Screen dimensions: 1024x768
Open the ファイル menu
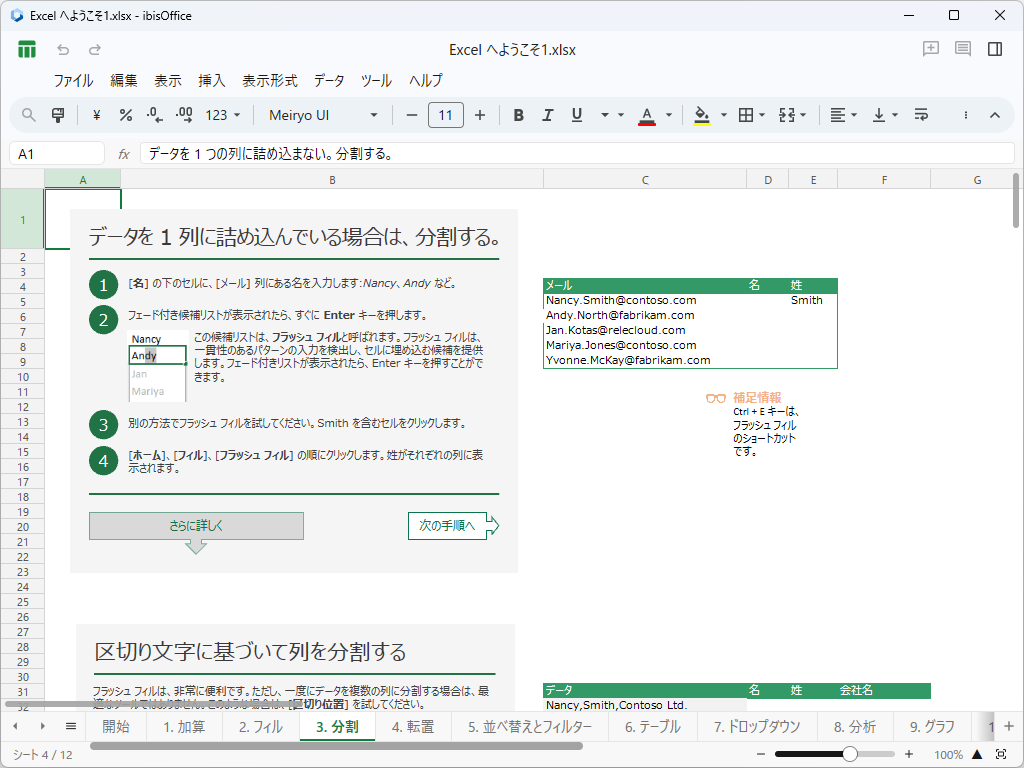tap(73, 80)
